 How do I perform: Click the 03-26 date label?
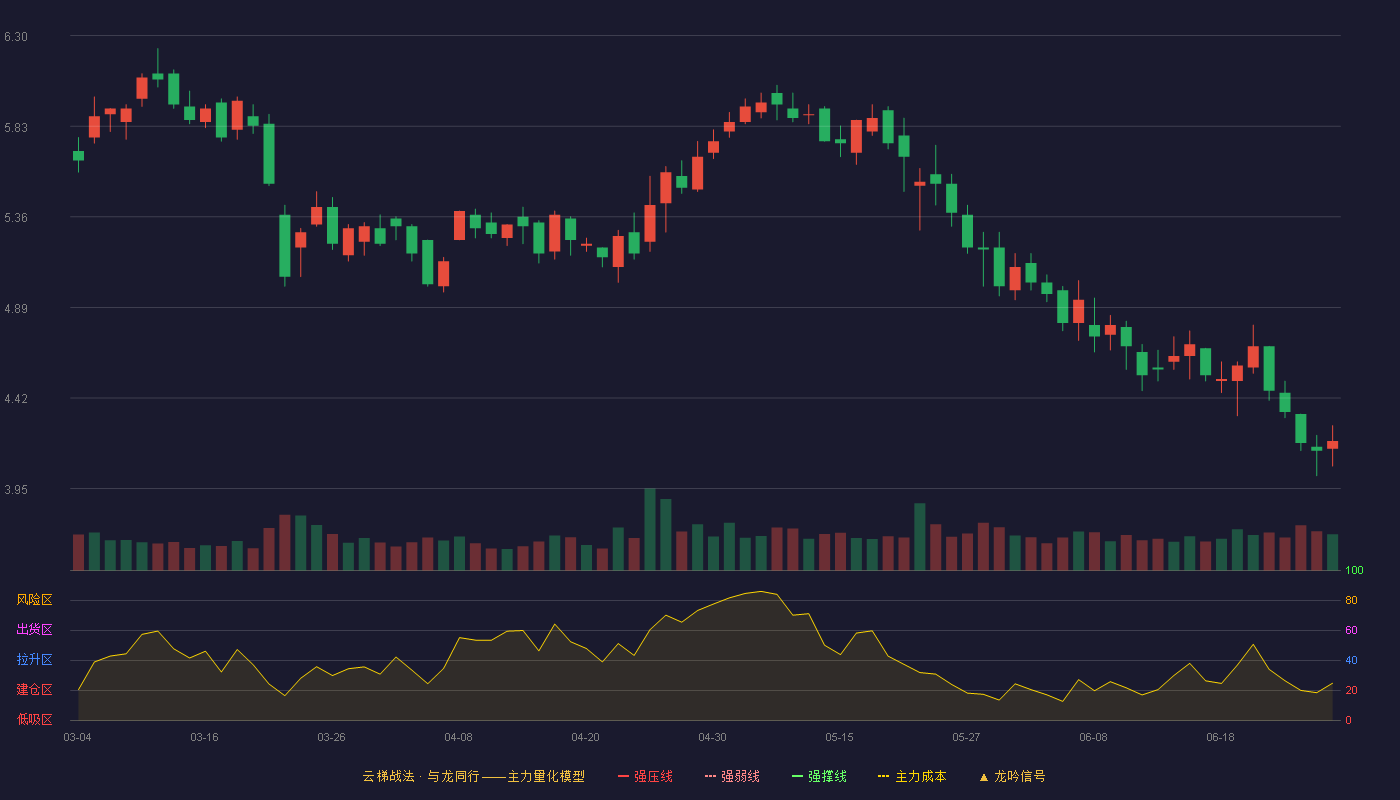332,737
